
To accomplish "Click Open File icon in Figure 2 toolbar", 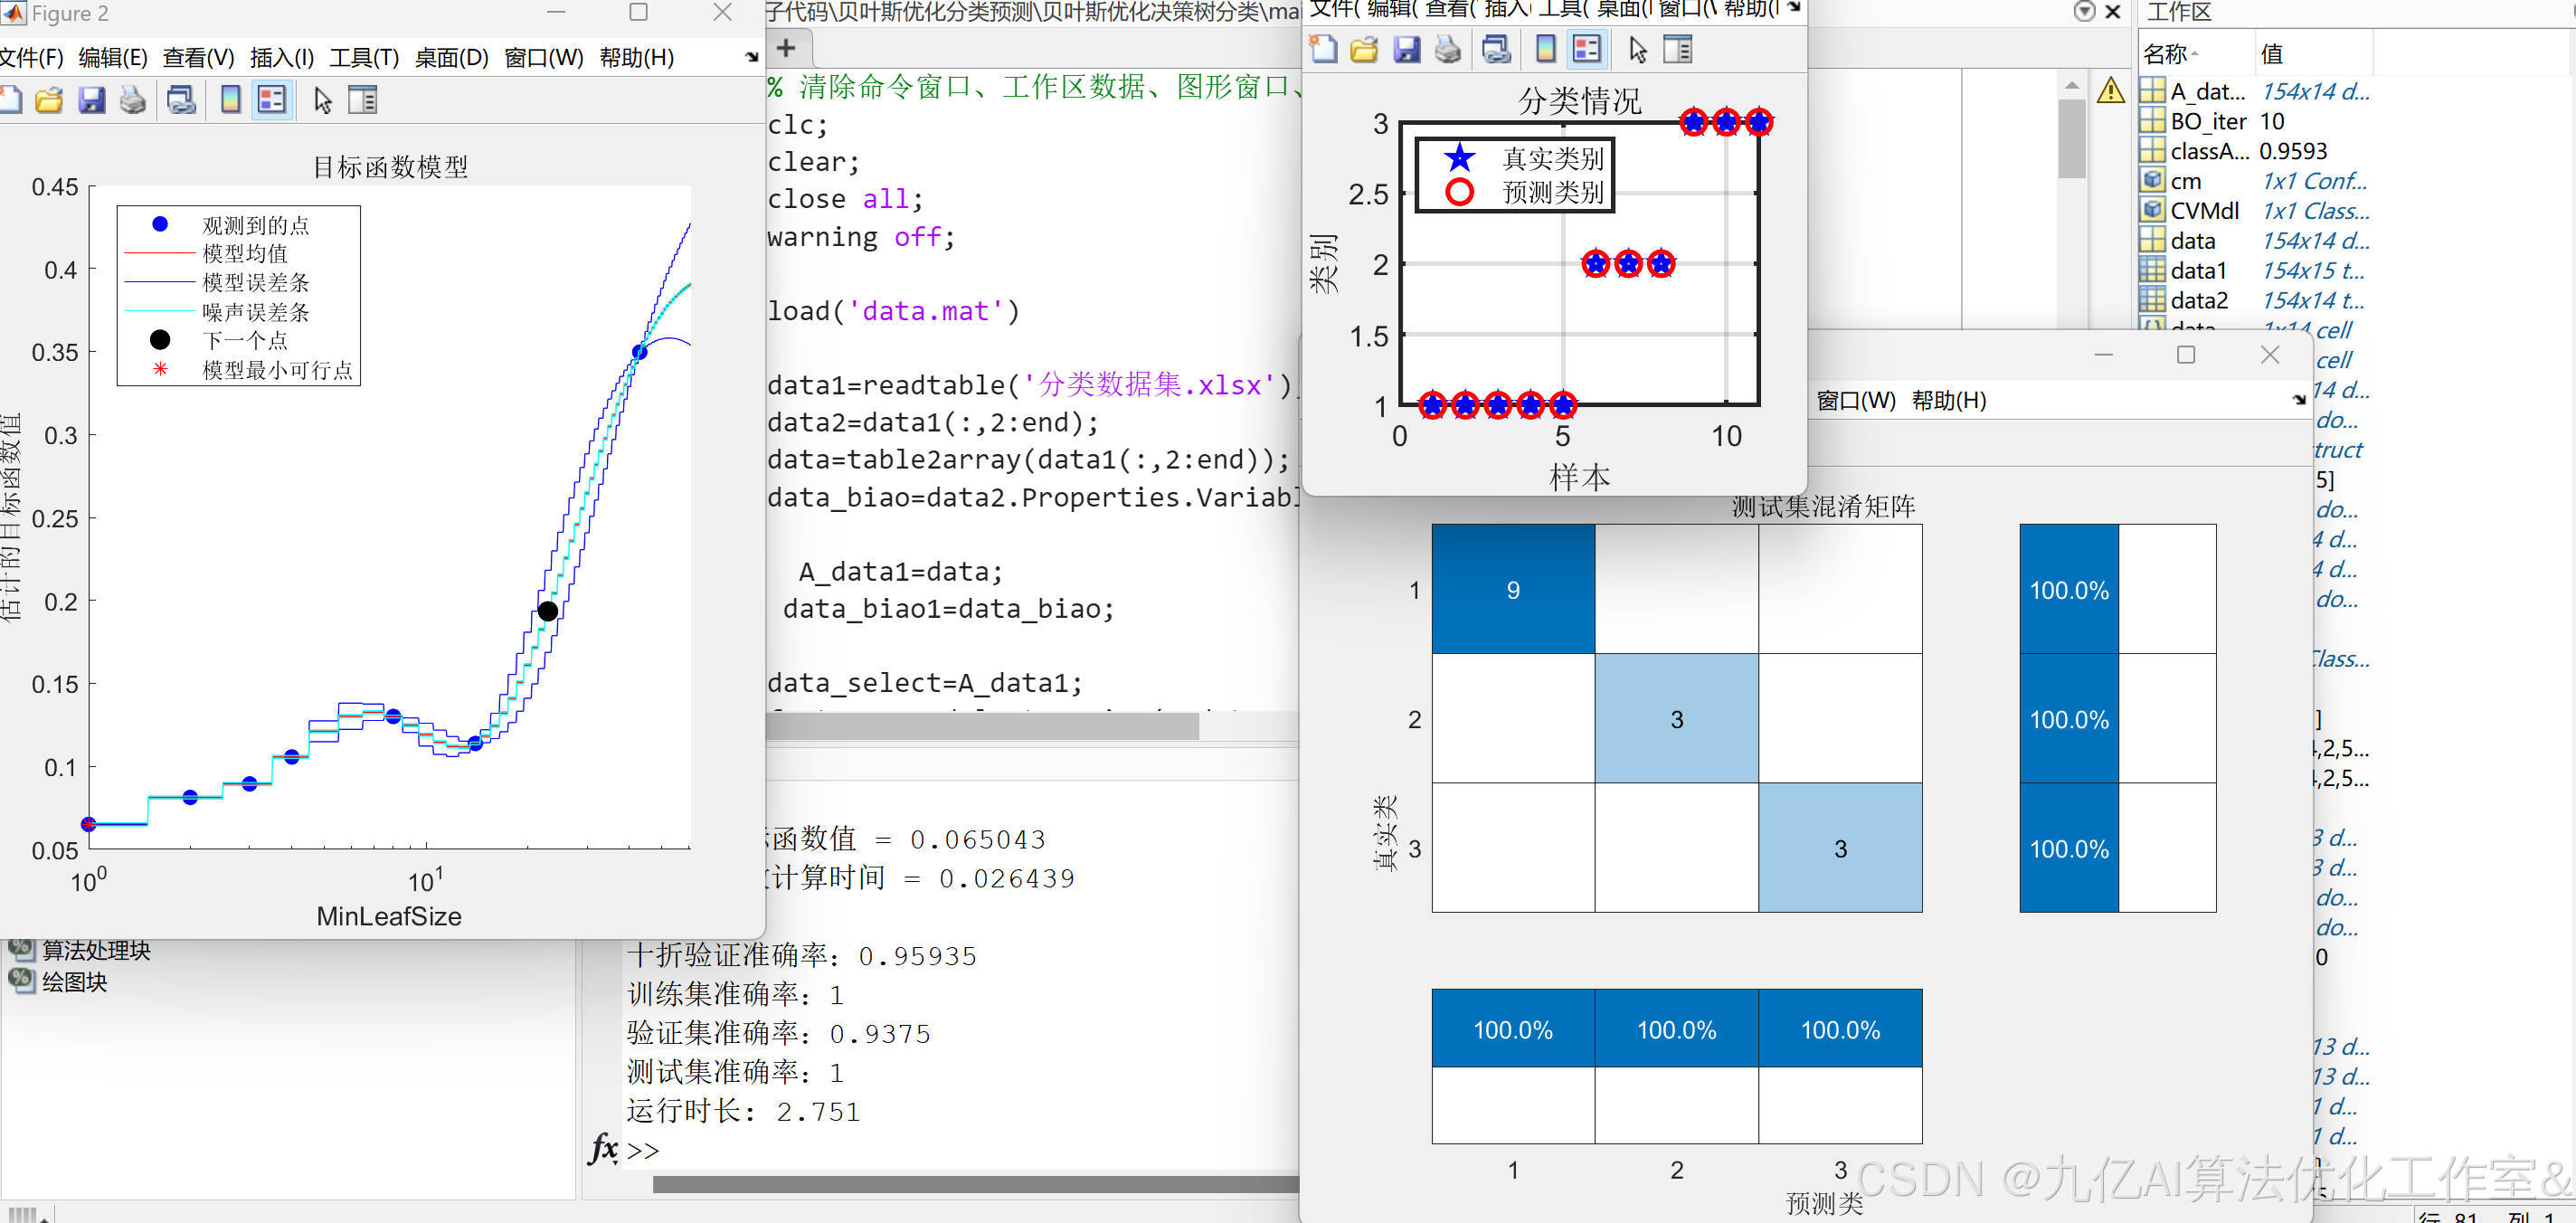I will tap(48, 100).
